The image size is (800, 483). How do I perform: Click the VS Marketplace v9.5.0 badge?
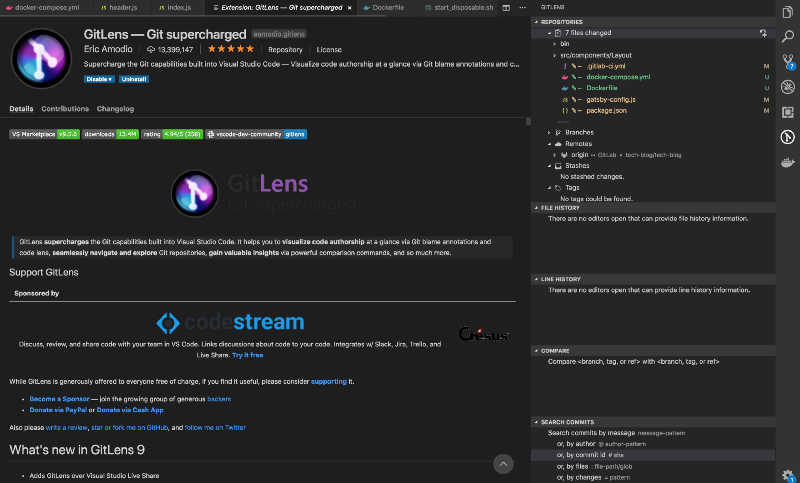click(x=44, y=134)
